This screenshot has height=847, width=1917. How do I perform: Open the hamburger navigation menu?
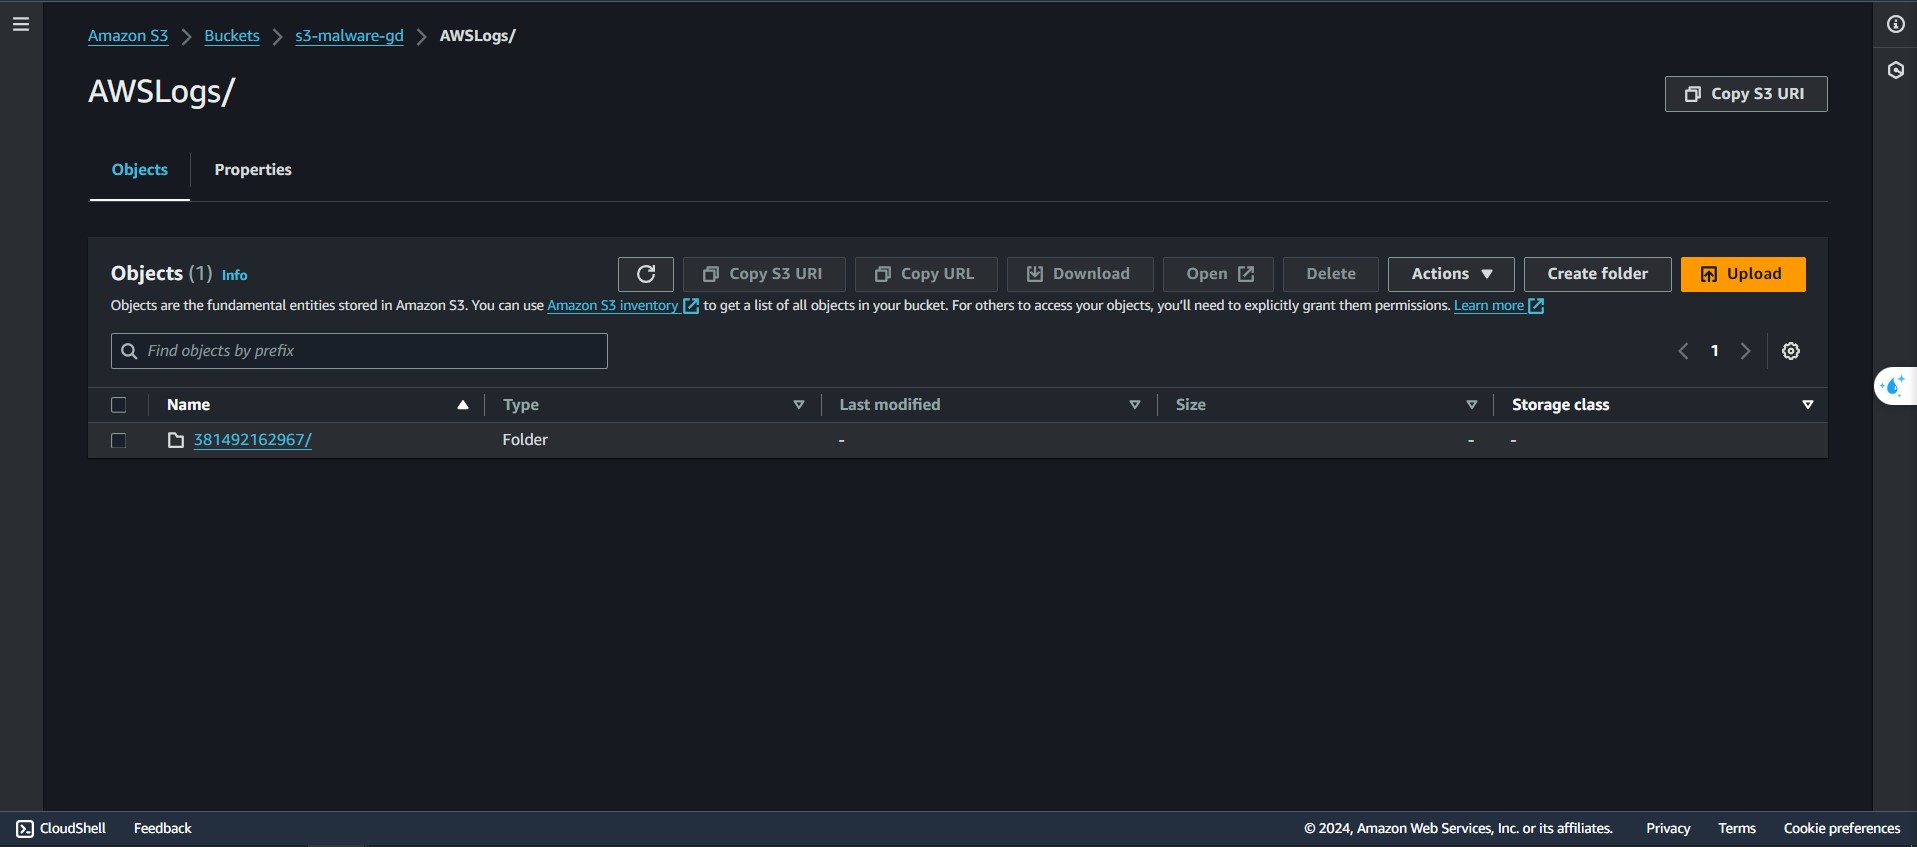point(21,24)
